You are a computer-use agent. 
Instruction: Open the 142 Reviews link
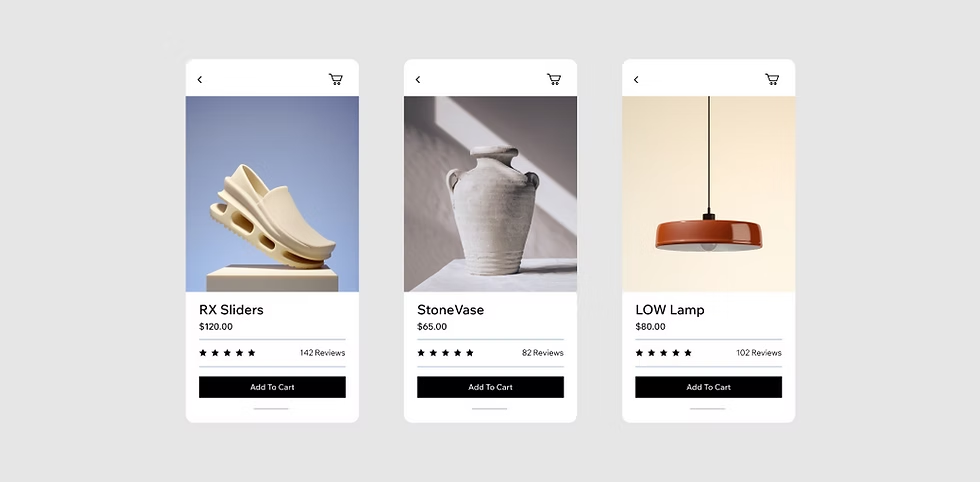[x=322, y=353]
